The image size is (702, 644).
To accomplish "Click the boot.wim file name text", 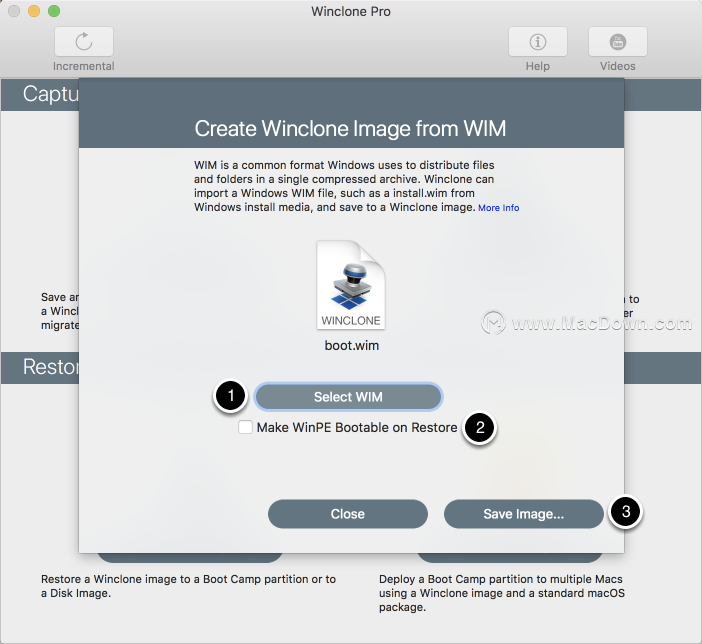I will (352, 346).
